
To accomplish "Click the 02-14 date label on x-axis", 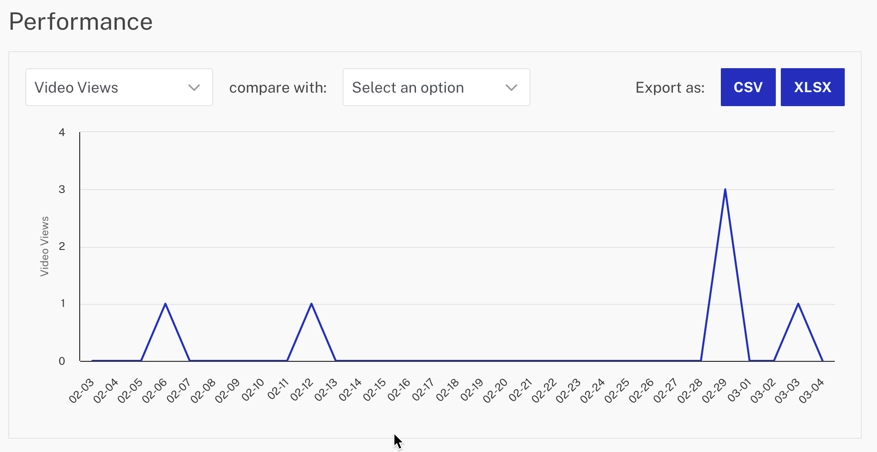I will [350, 390].
